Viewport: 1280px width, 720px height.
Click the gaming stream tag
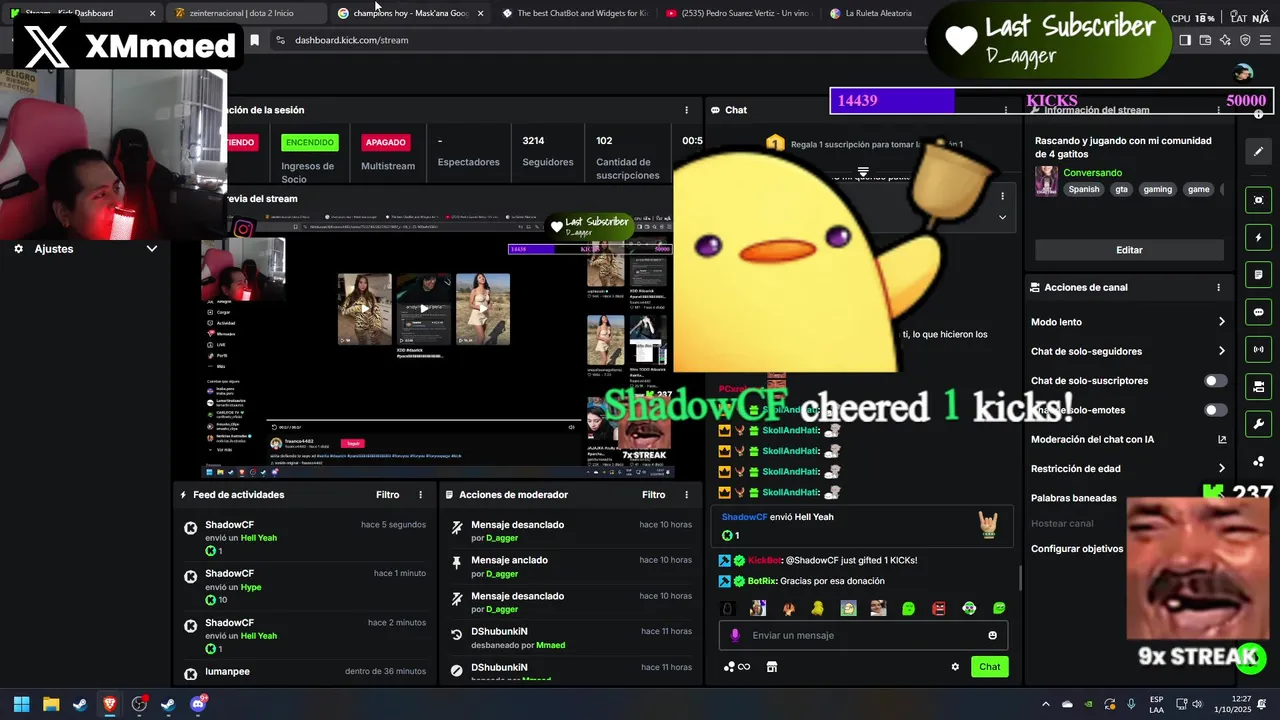(x=1157, y=189)
